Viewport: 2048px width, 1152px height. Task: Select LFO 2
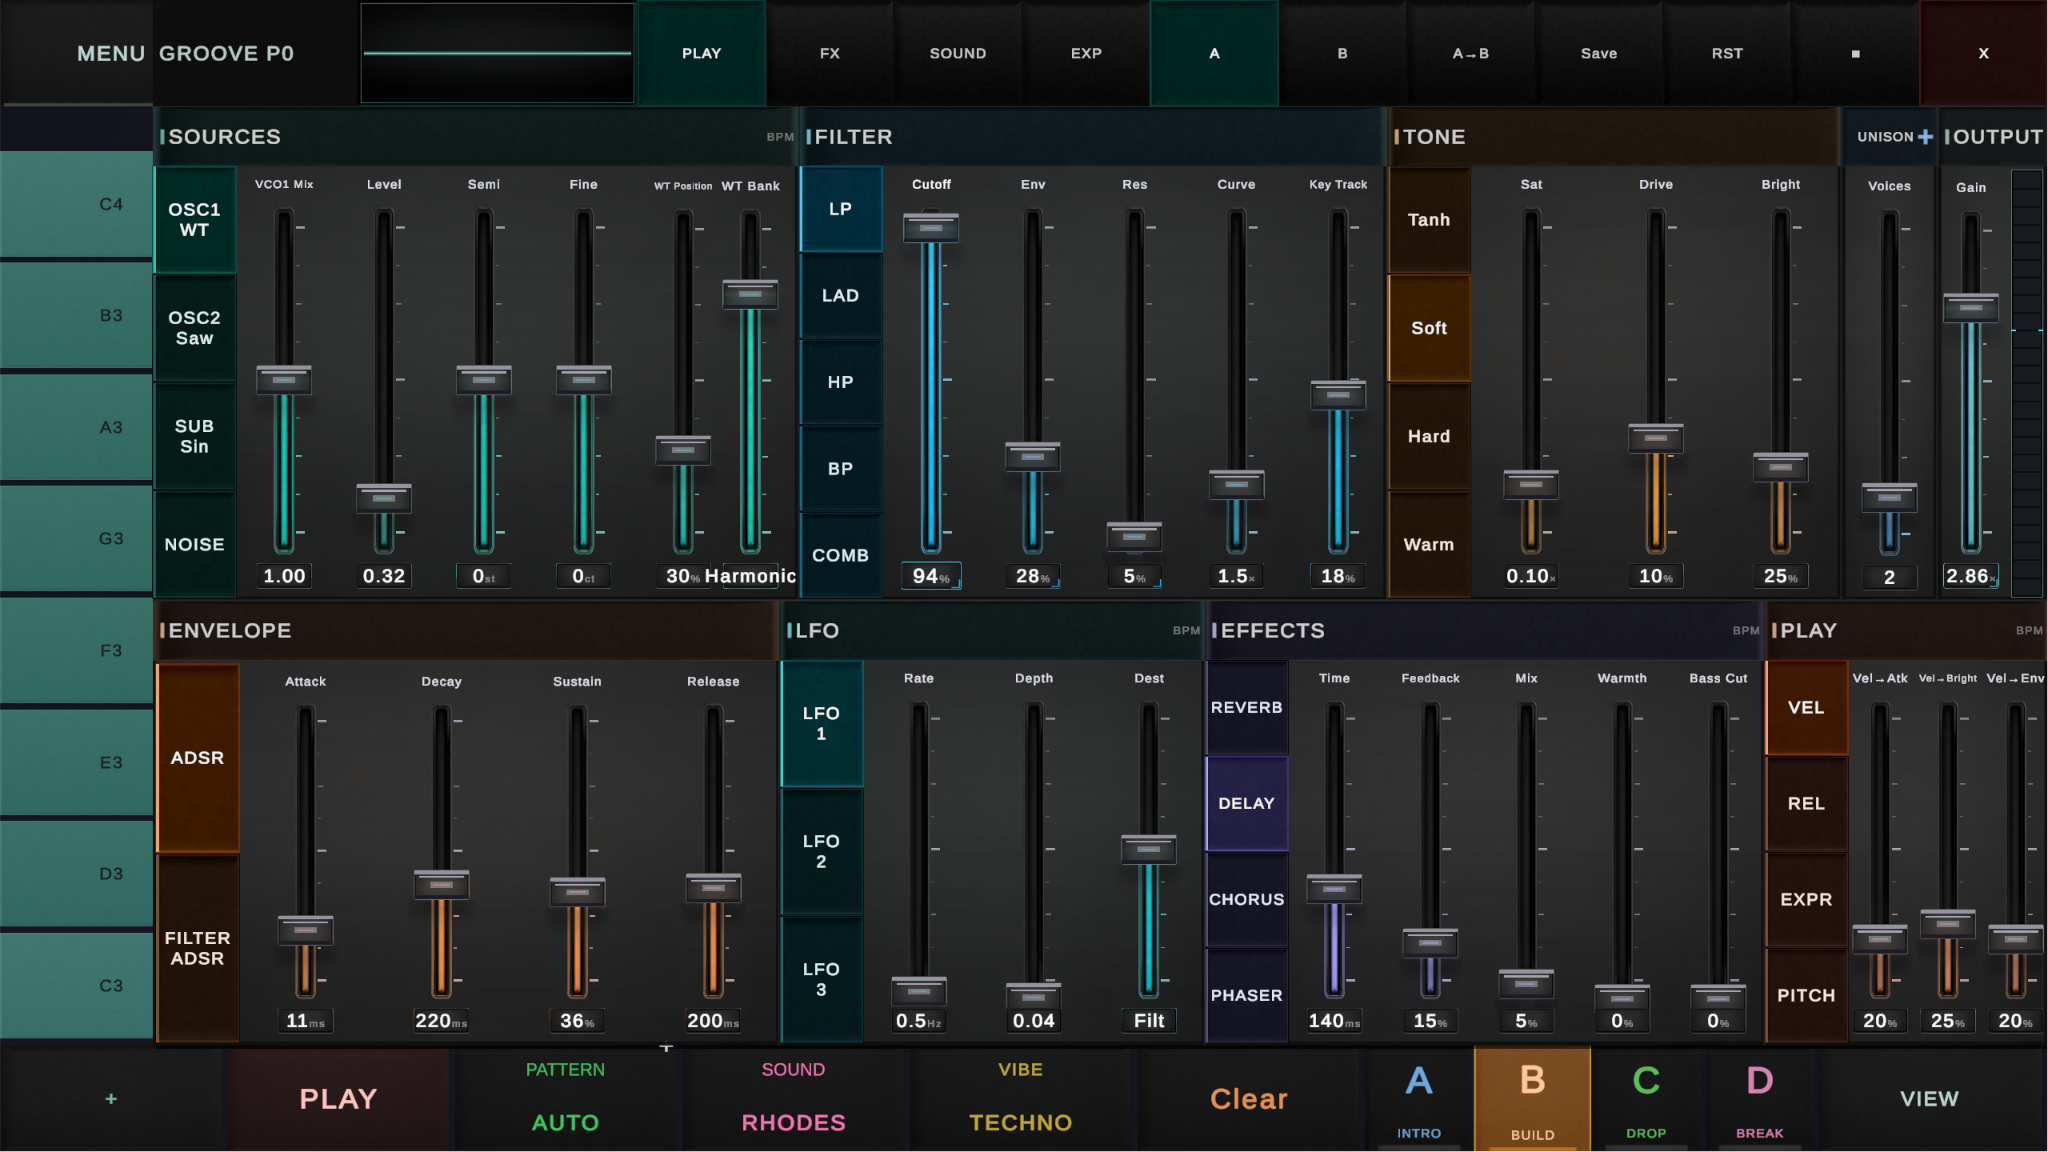[x=821, y=851]
